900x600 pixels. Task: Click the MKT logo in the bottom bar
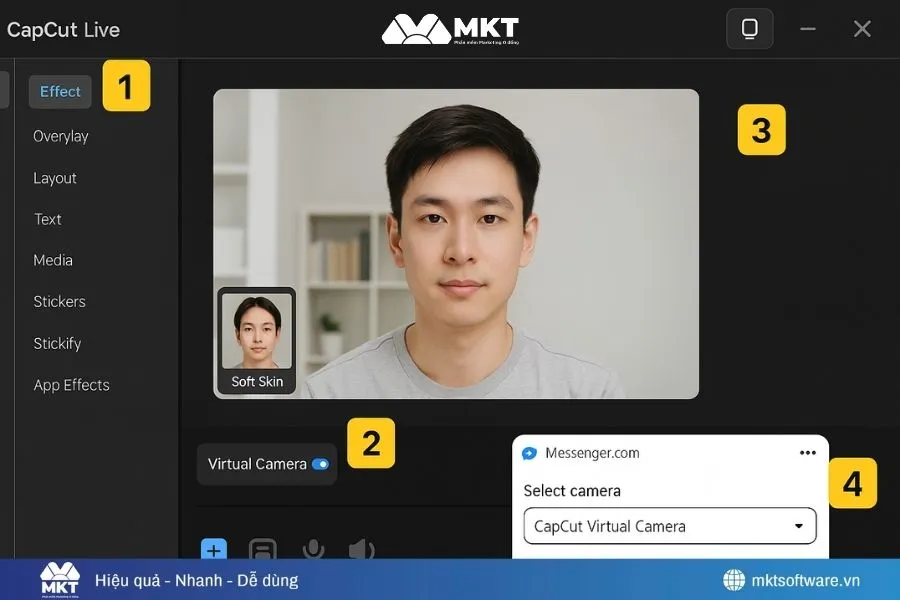[x=58, y=578]
